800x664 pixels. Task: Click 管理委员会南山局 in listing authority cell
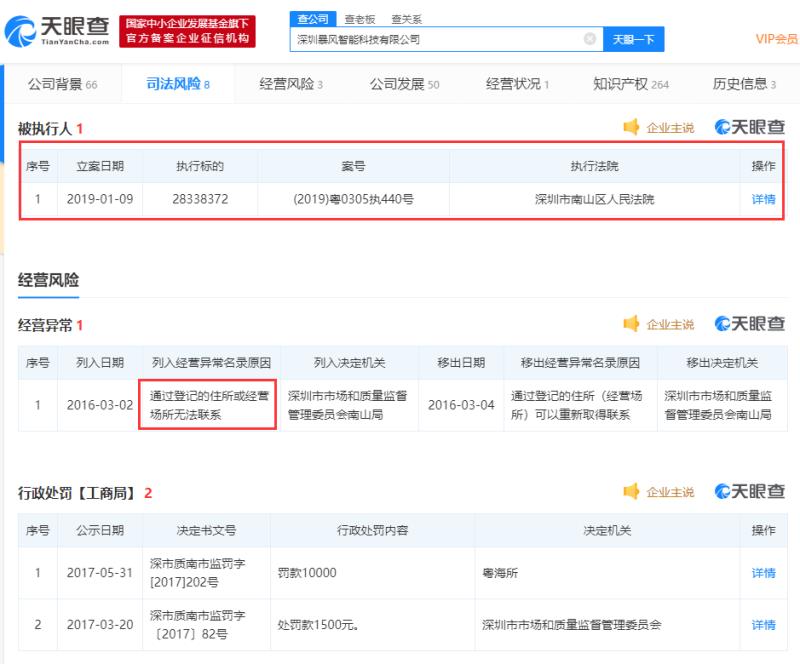pos(336,414)
